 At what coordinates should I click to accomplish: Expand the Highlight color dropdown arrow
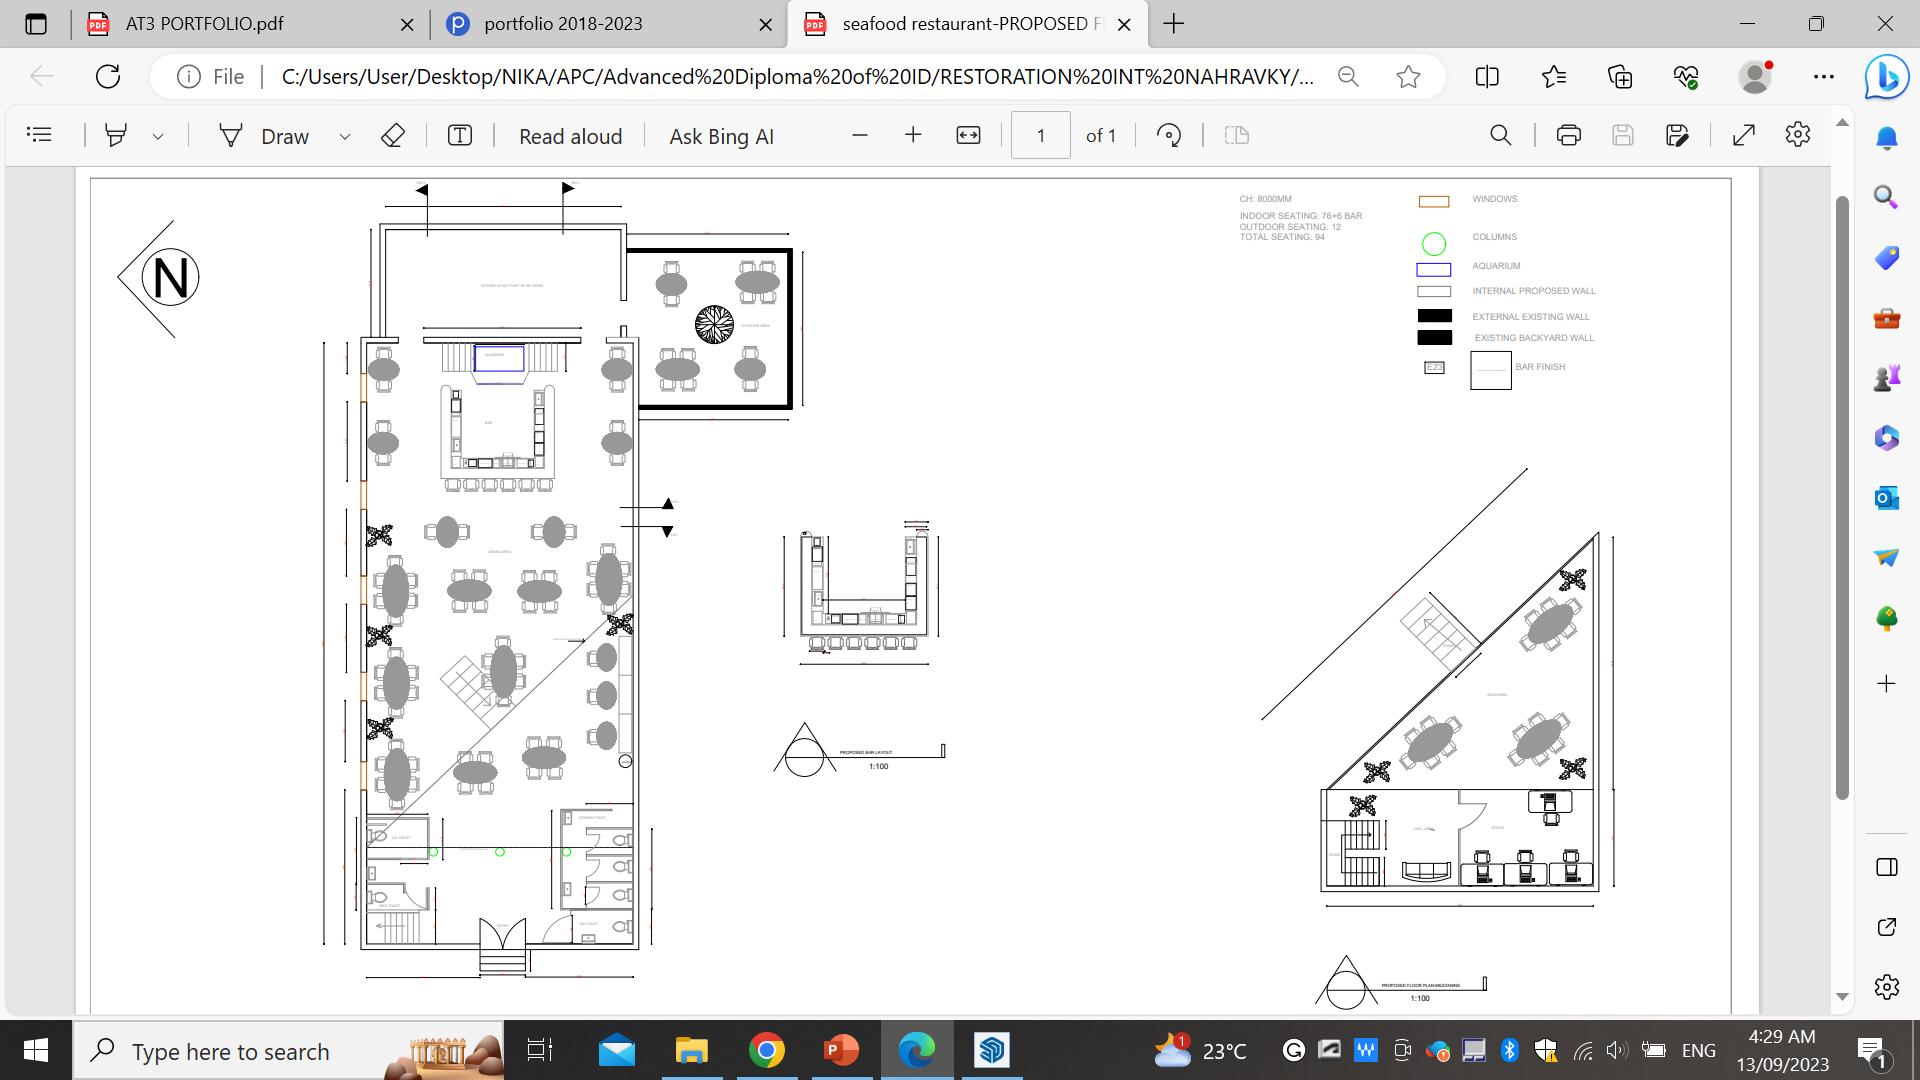[x=158, y=136]
